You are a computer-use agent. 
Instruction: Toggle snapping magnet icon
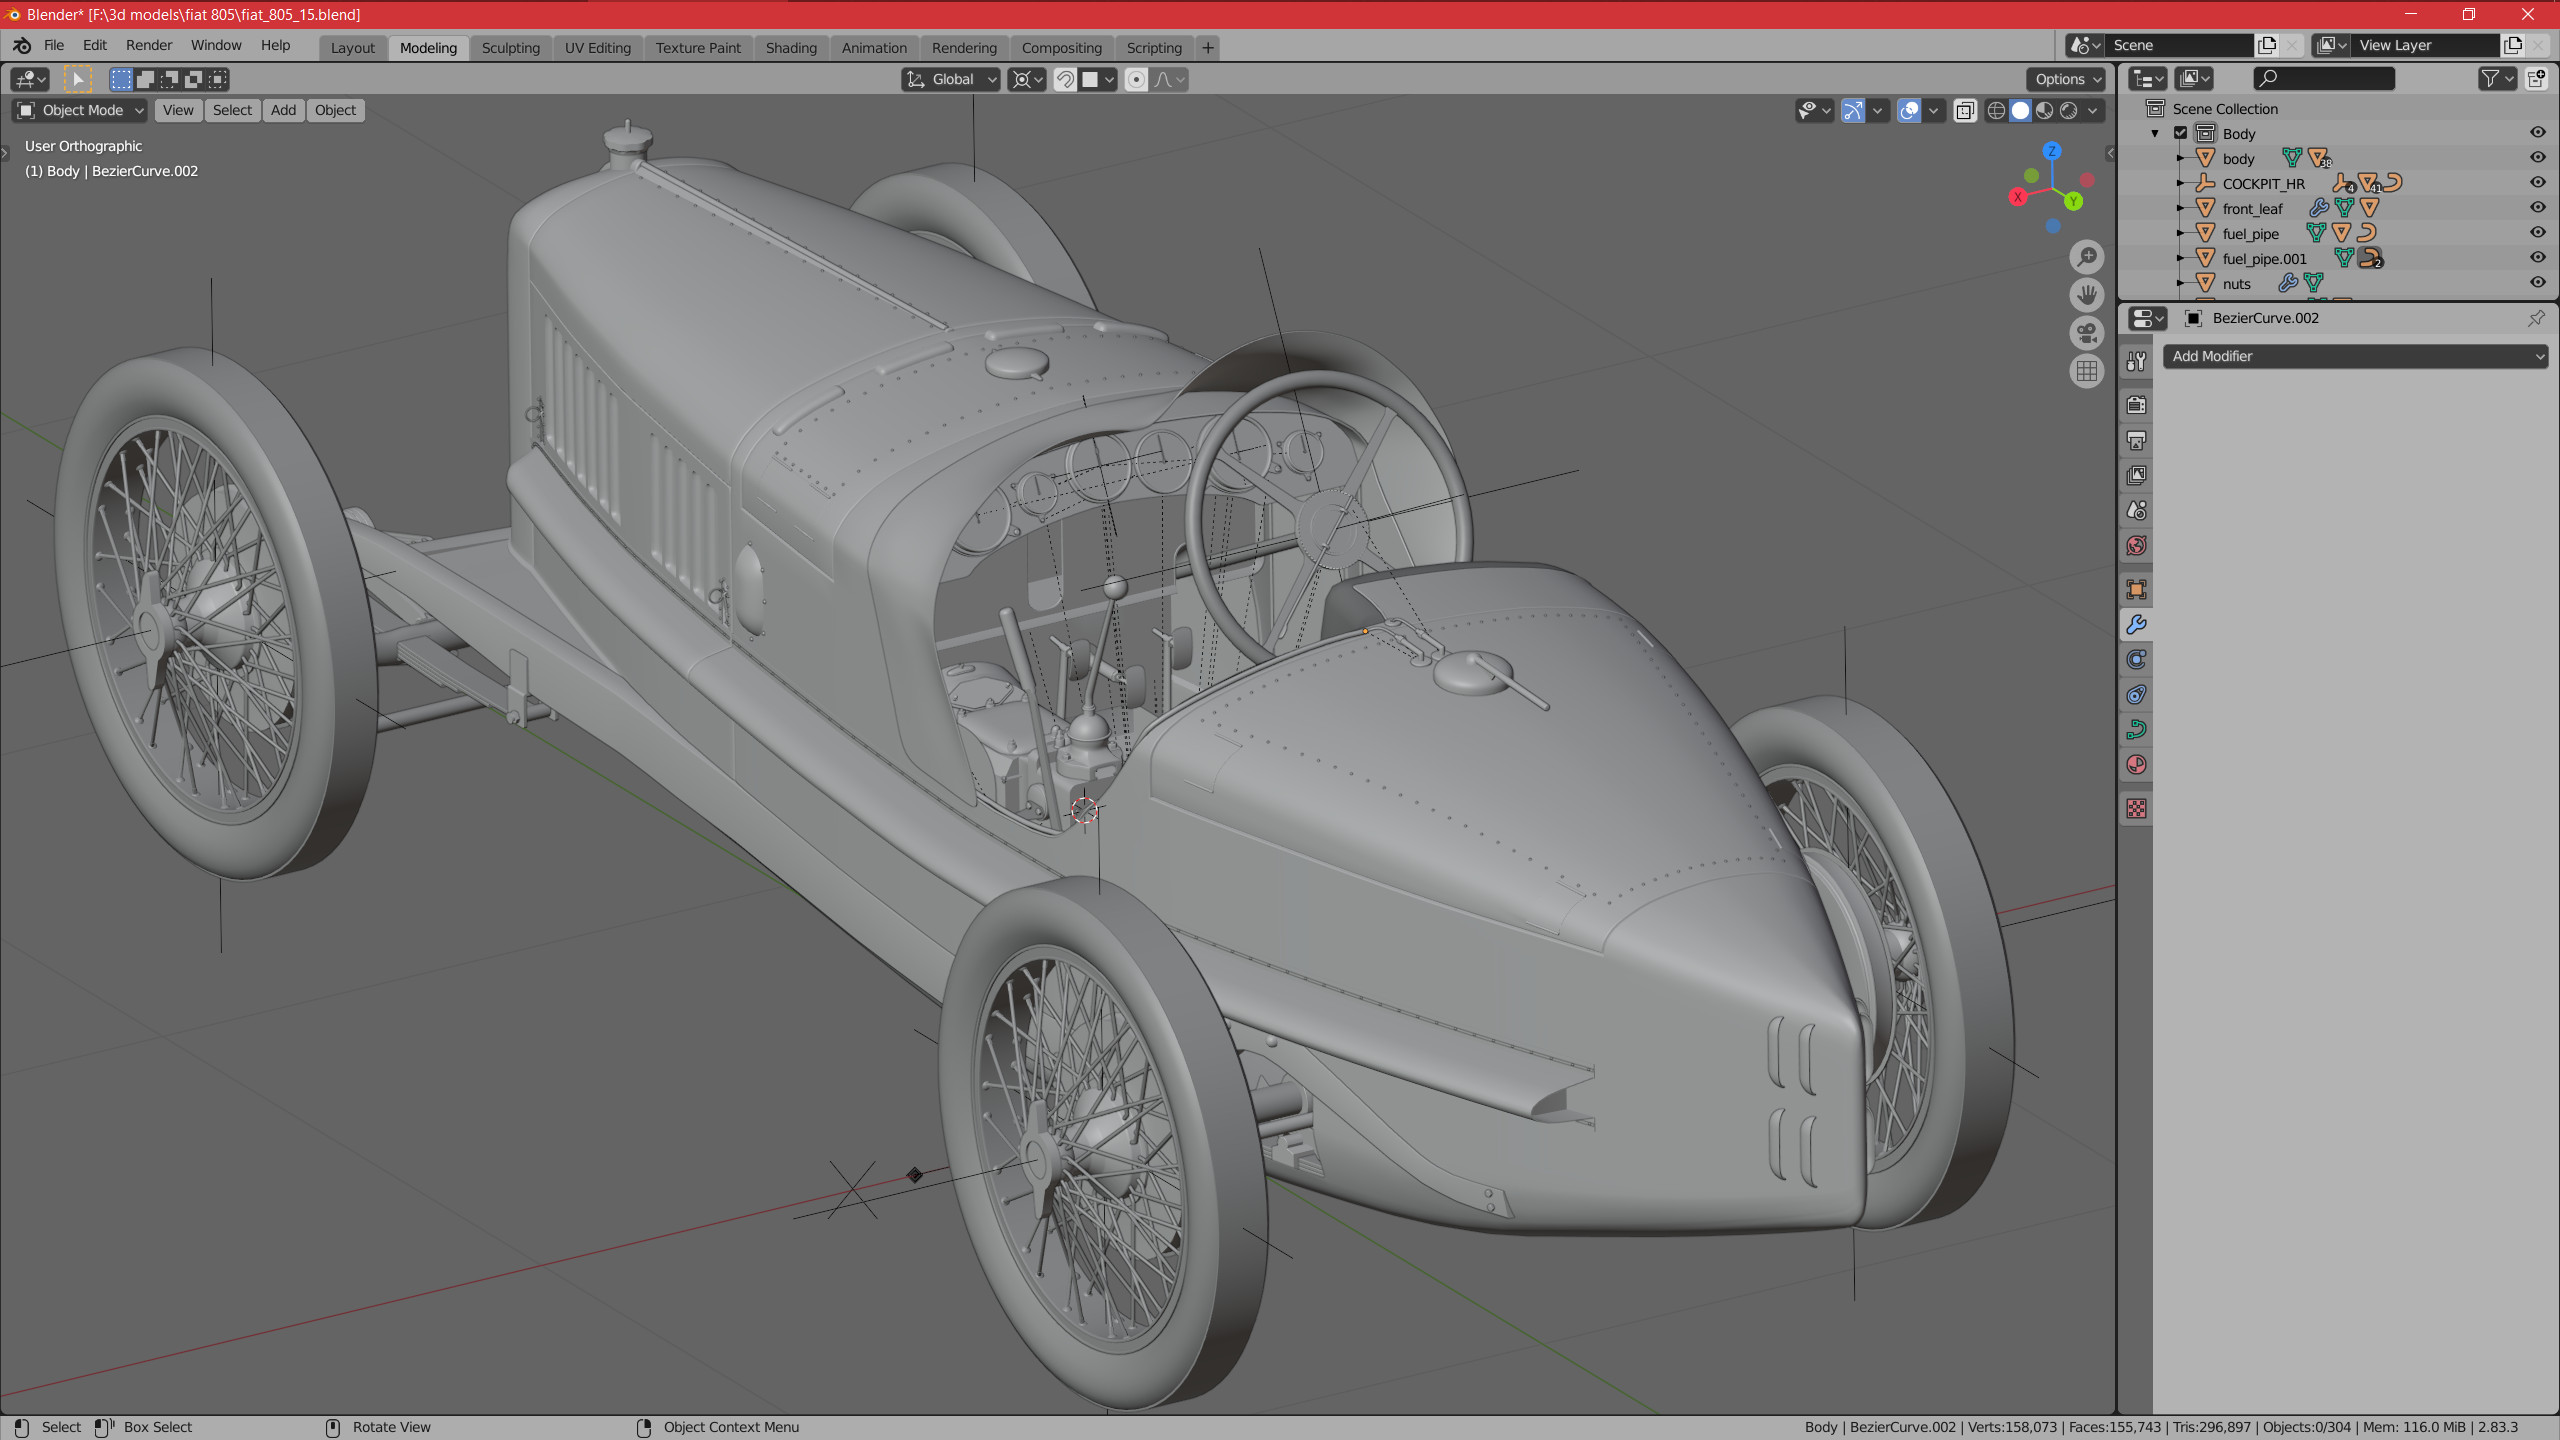click(x=1065, y=79)
